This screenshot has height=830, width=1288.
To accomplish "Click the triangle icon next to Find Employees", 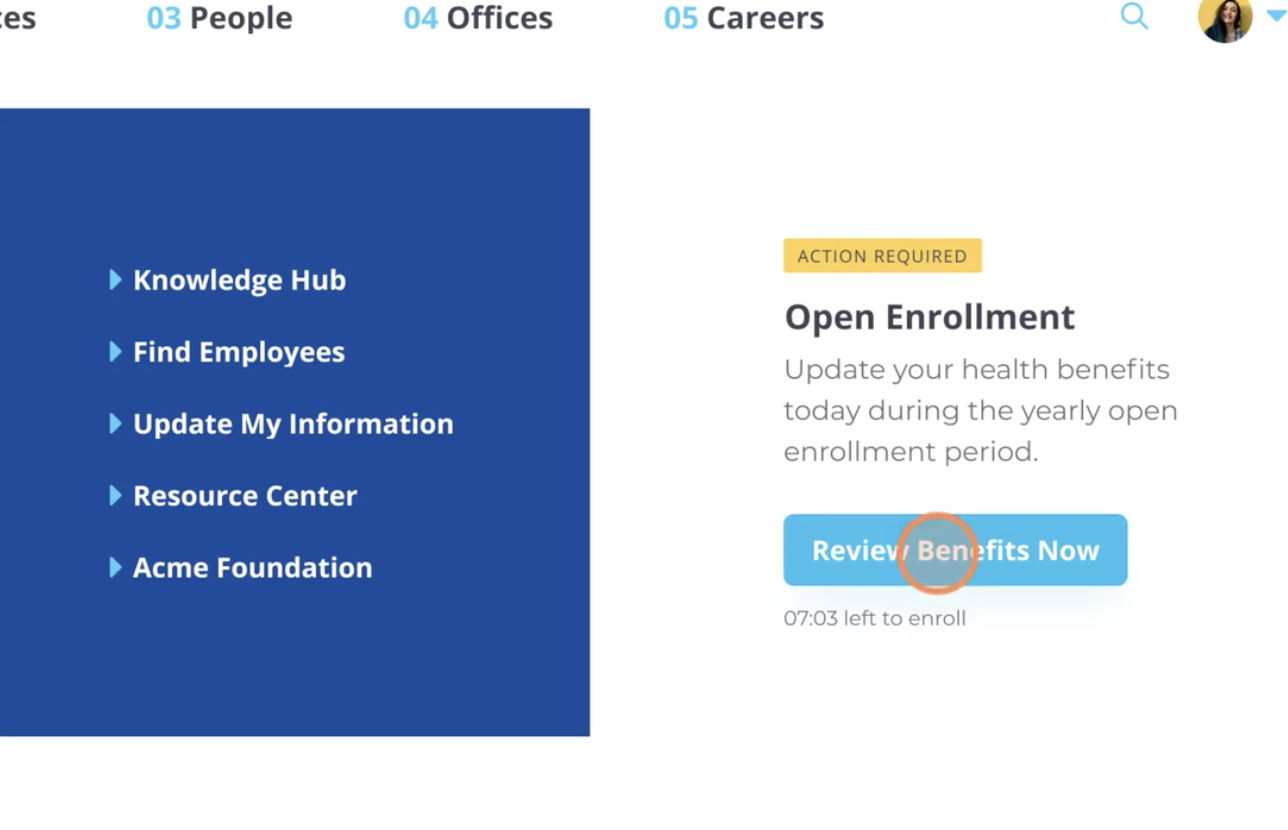I will 115,352.
